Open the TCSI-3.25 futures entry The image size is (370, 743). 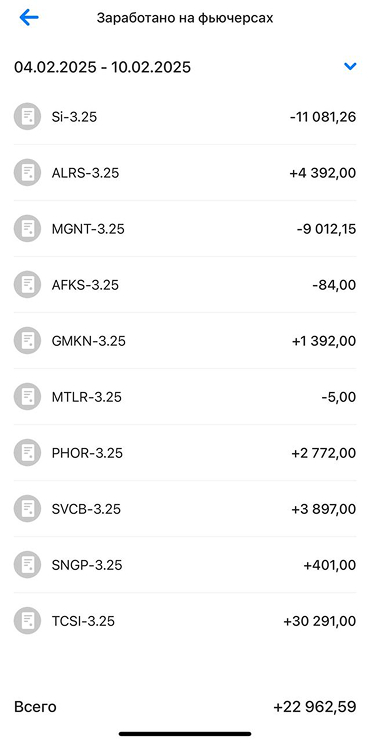[185, 621]
